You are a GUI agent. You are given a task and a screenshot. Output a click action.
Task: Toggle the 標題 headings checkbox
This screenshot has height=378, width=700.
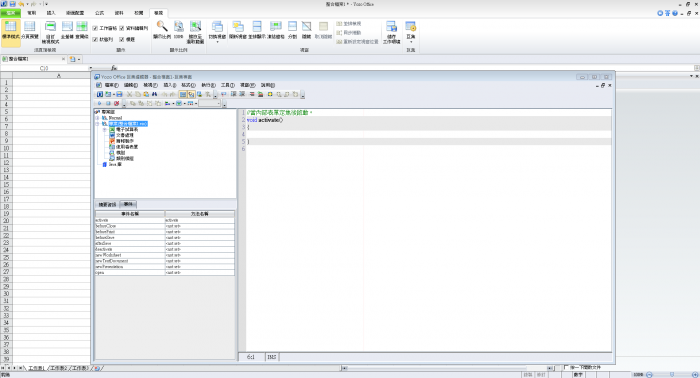coord(121,39)
